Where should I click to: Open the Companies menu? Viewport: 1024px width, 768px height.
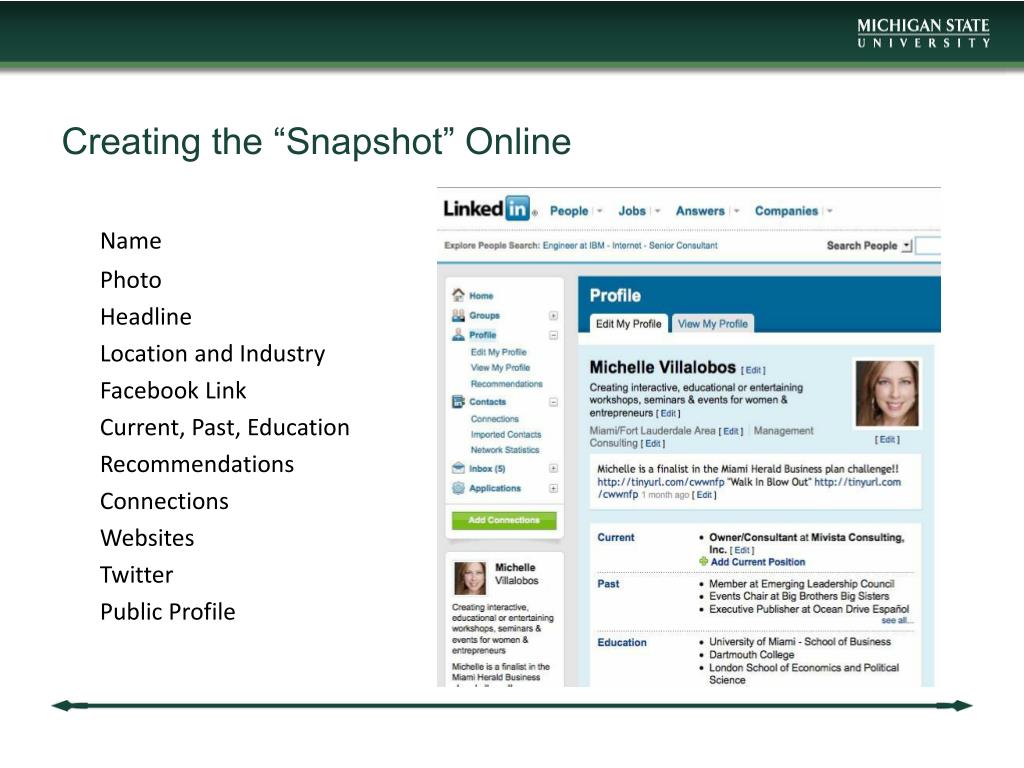click(x=786, y=211)
